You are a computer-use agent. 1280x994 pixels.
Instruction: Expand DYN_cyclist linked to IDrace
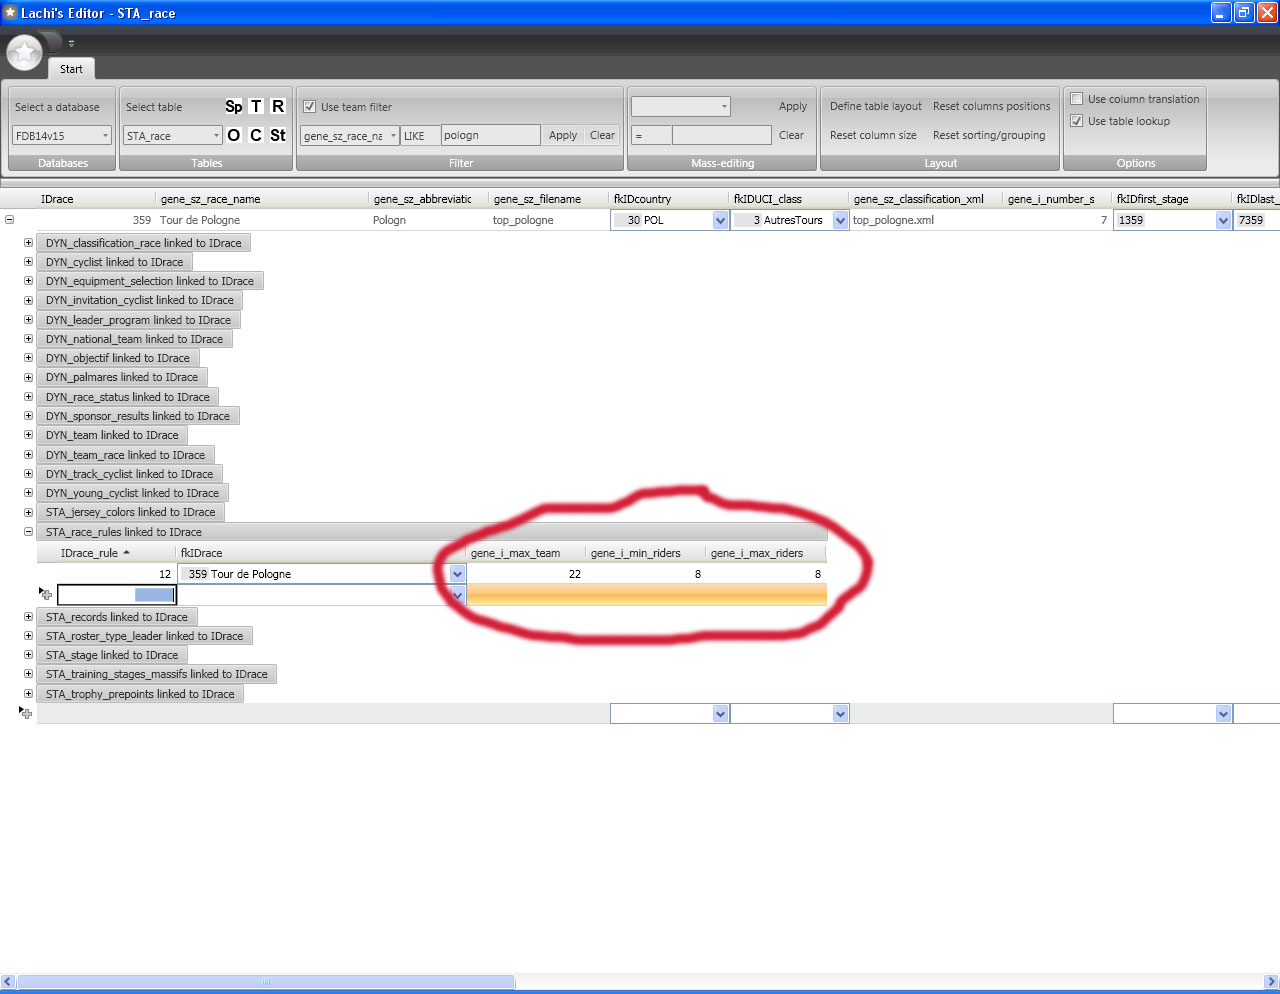click(28, 262)
